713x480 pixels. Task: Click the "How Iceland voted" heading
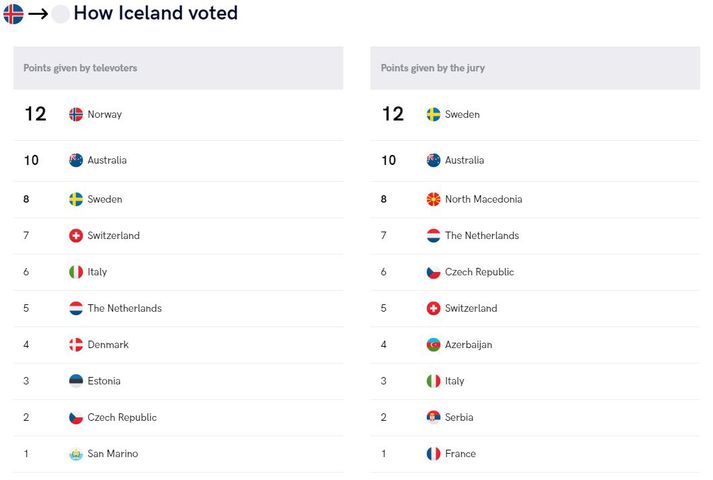click(x=155, y=14)
